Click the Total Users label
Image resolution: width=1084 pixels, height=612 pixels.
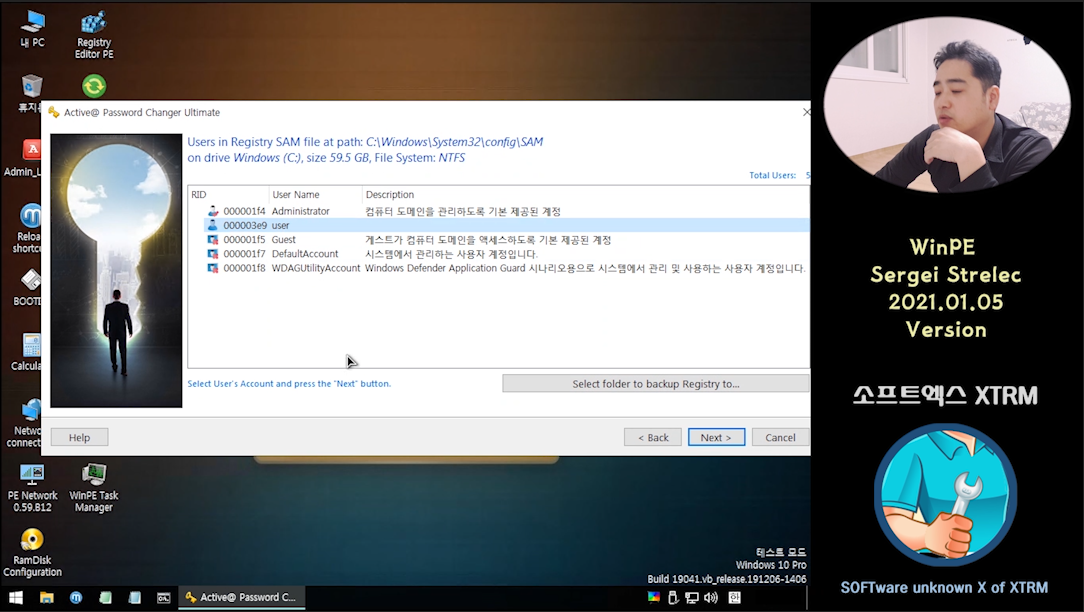[x=772, y=176]
